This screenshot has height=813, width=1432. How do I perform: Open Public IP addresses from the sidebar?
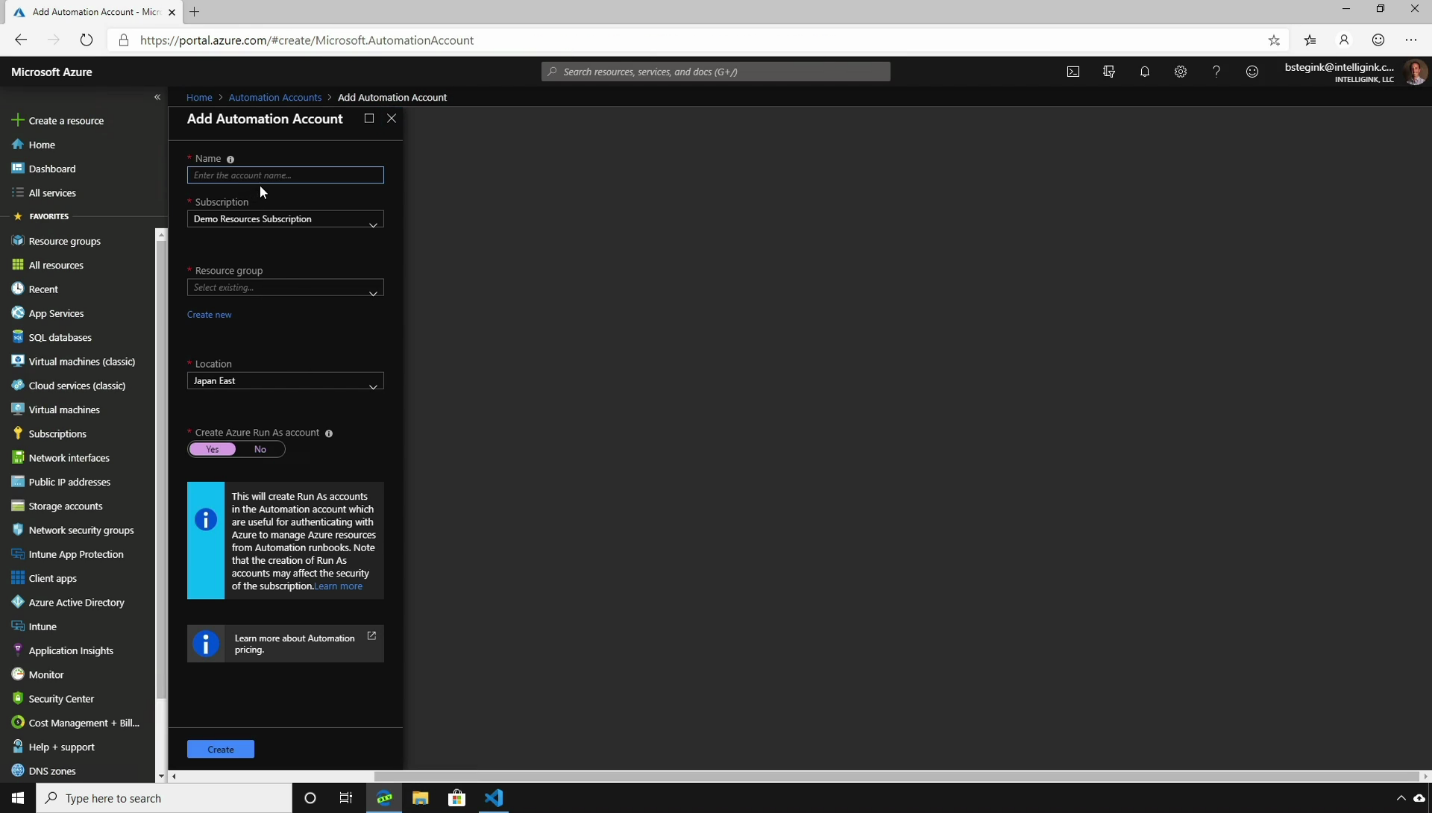tap(69, 482)
